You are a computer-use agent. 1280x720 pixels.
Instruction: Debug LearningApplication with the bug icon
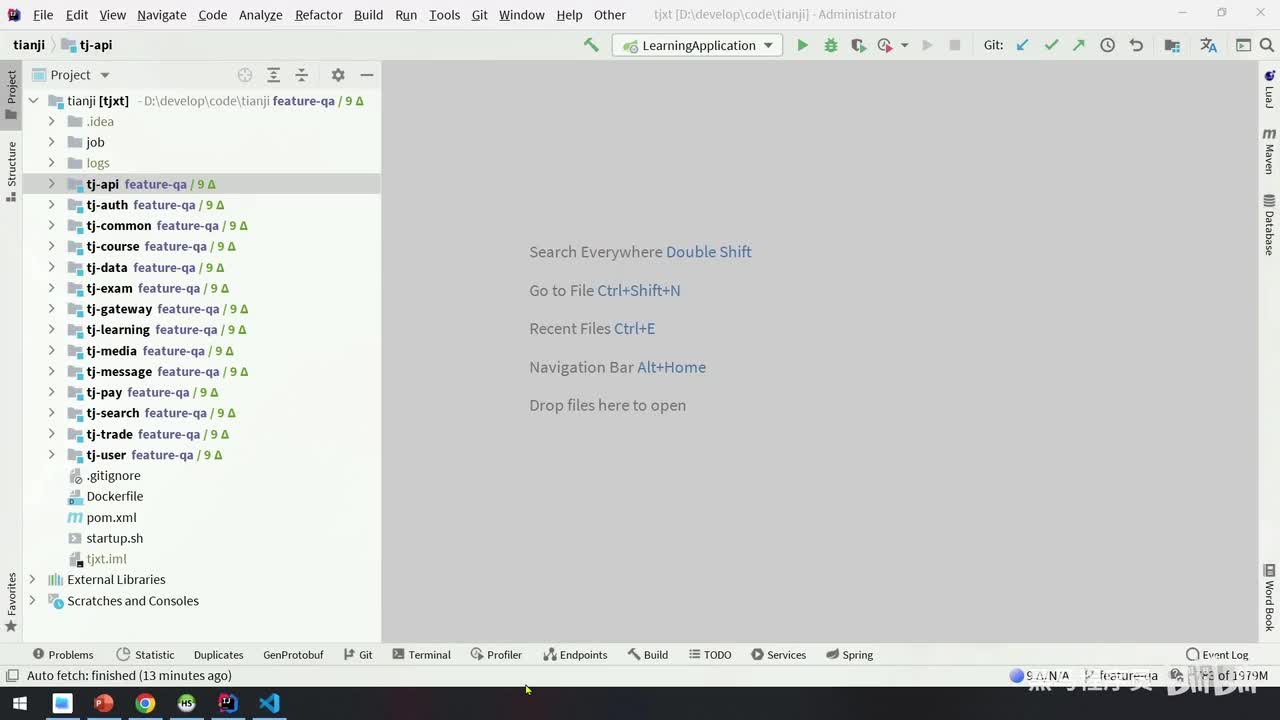[830, 45]
